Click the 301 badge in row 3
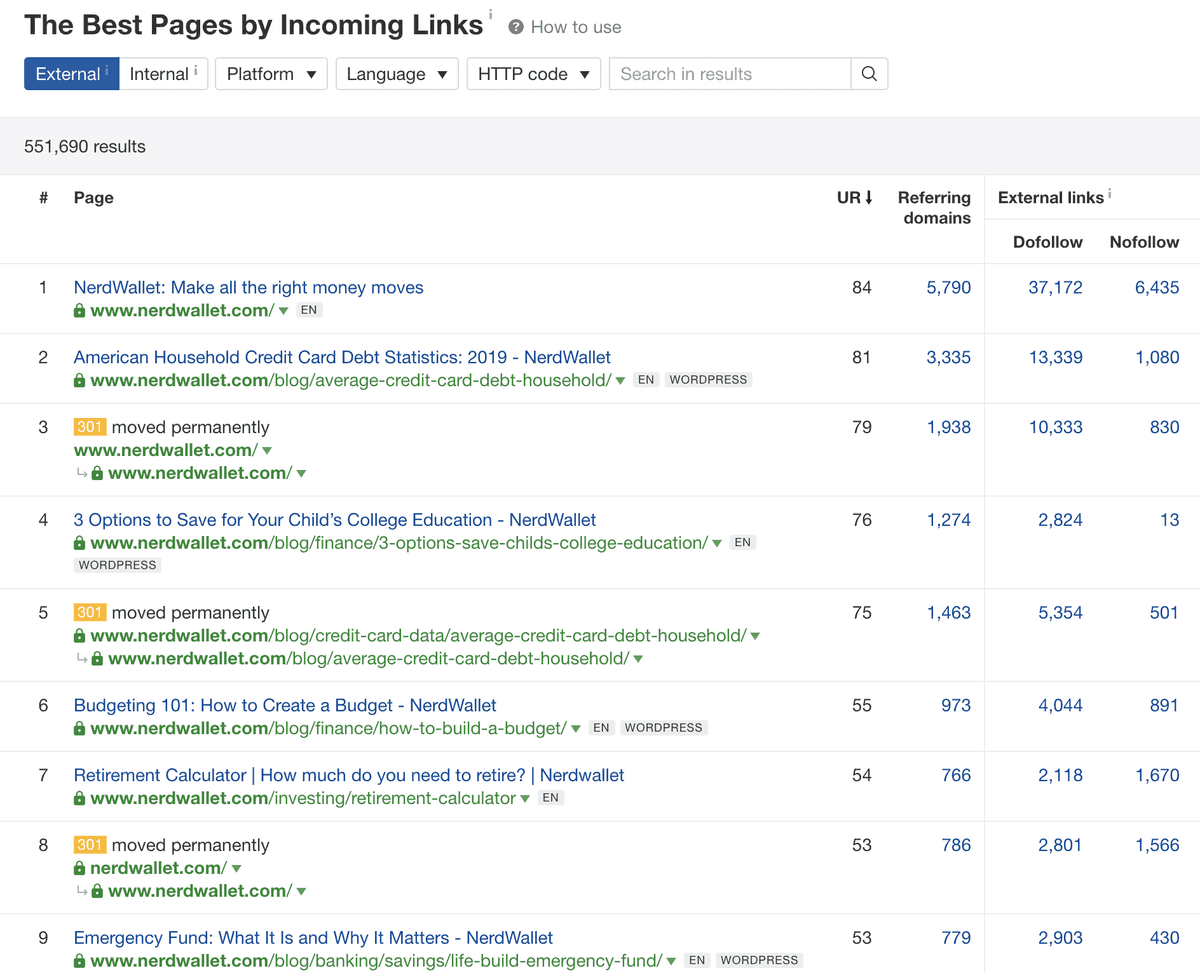The width and height of the screenshot is (1200, 973). [90, 427]
